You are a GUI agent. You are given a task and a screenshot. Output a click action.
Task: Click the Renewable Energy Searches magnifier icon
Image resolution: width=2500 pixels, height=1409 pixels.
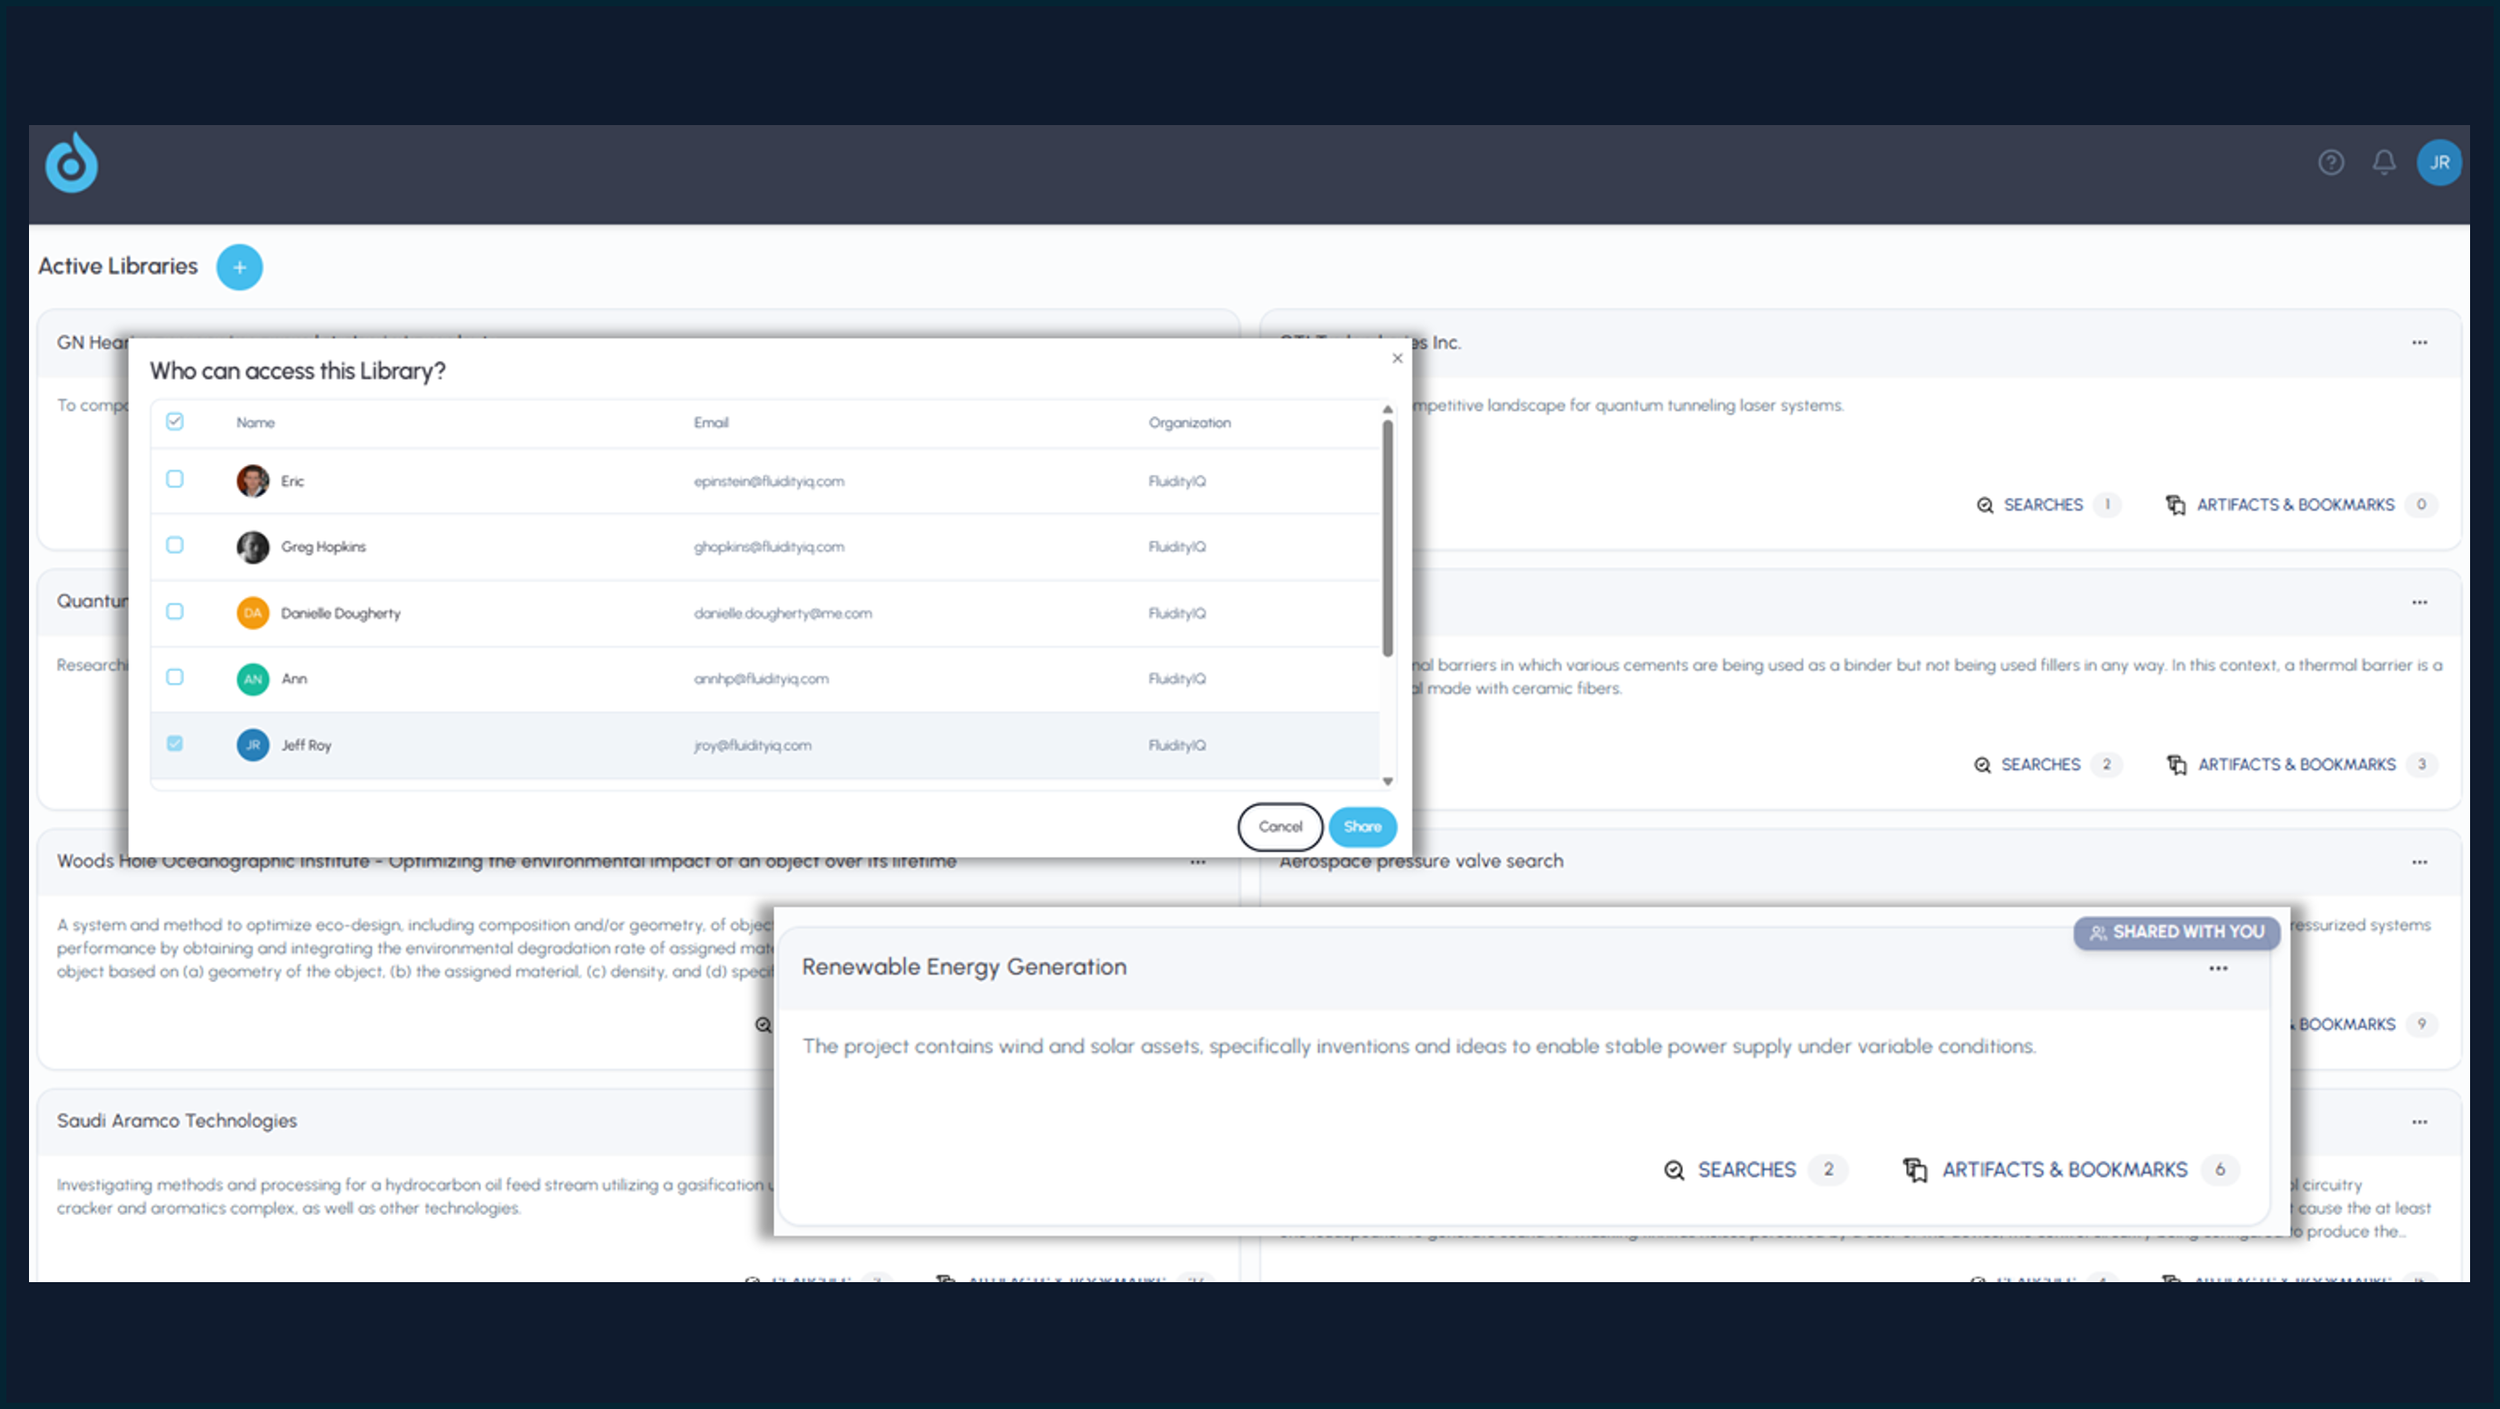[x=1674, y=1170]
